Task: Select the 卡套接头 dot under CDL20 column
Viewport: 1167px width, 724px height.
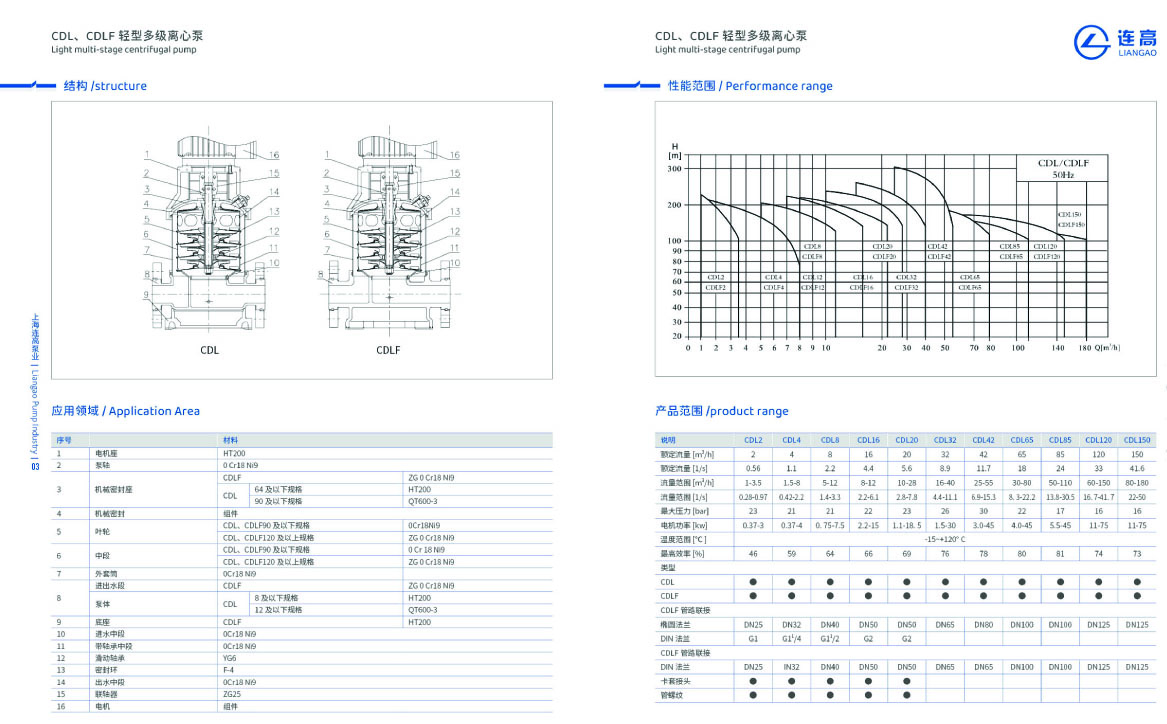Action: pyautogui.click(x=907, y=680)
